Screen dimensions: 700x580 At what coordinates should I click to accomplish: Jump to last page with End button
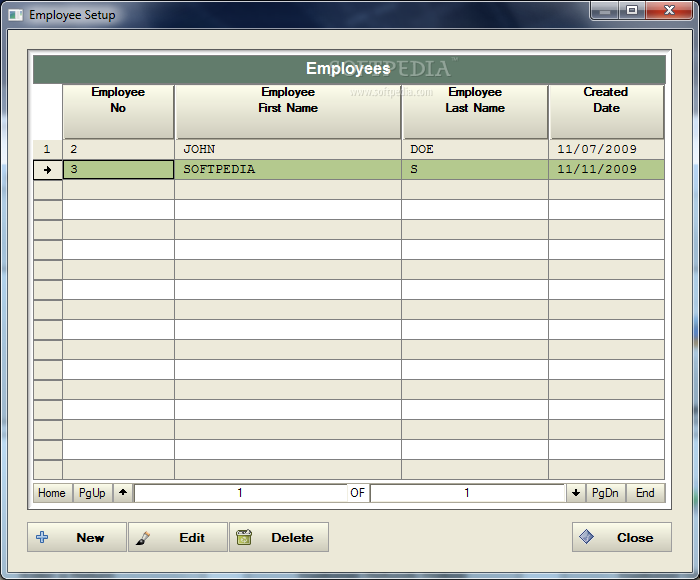(x=645, y=493)
